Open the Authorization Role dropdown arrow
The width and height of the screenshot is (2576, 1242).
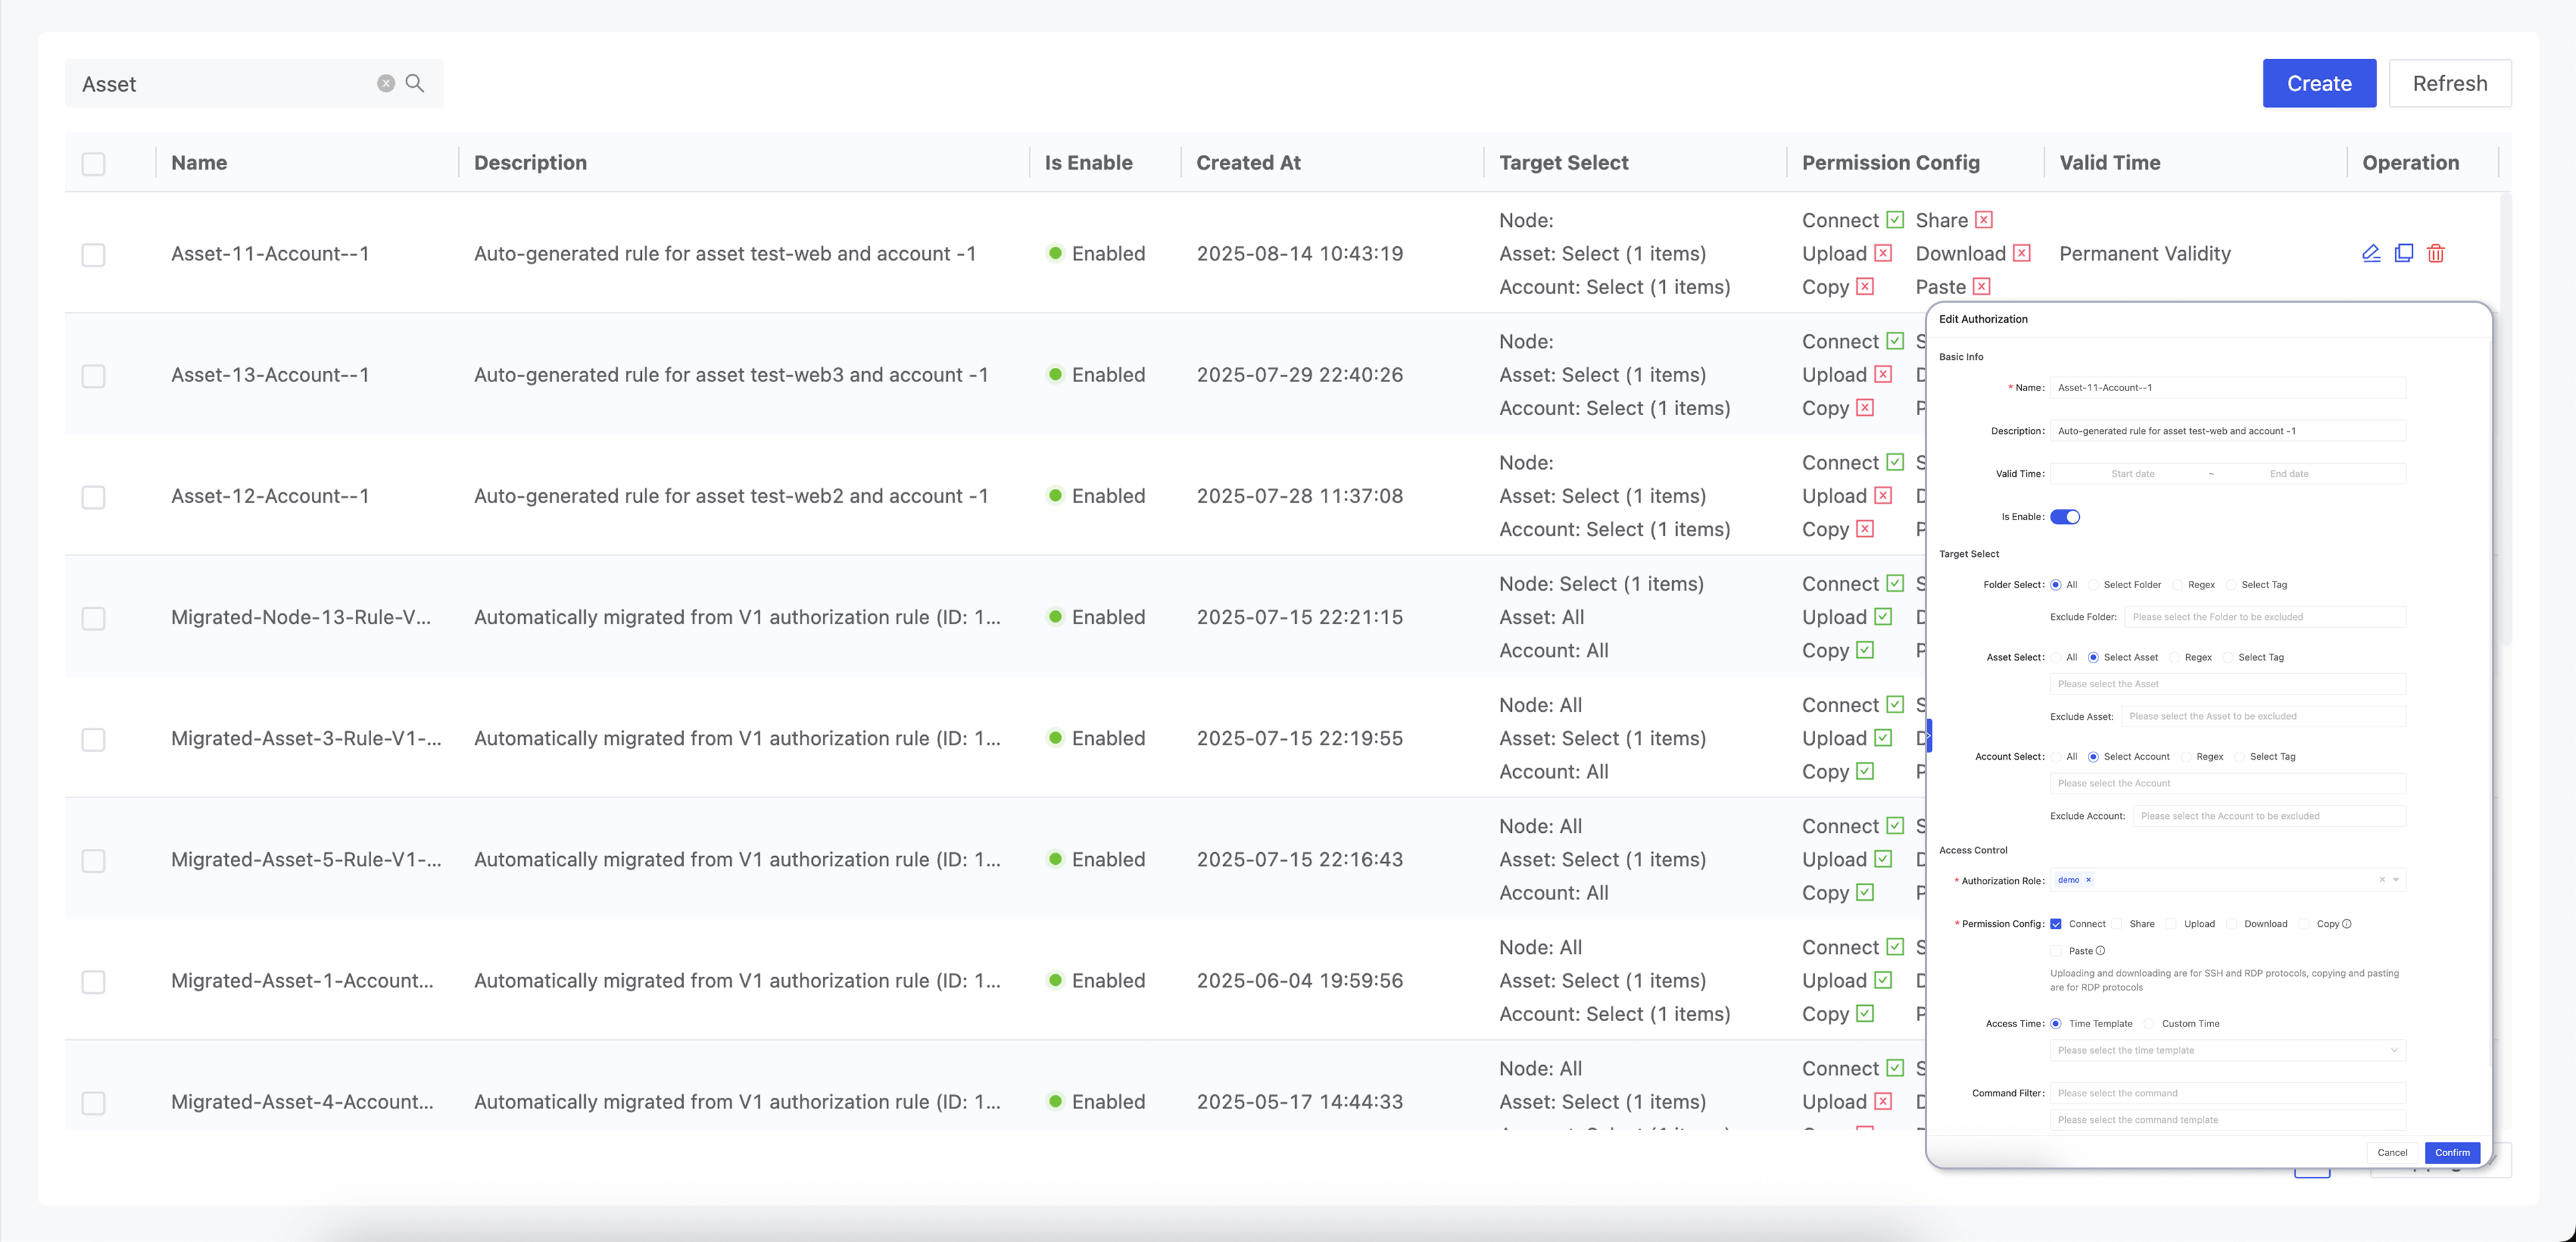pos(2396,880)
